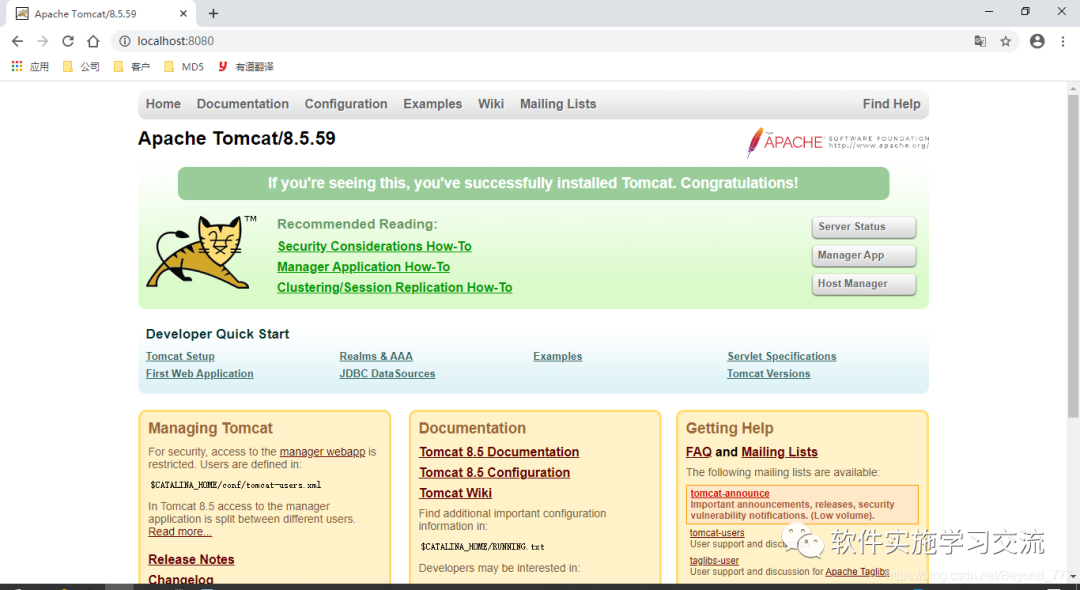This screenshot has height=590, width=1080.
Task: Open Mailing Lists in the navigation bar
Action: 558,104
